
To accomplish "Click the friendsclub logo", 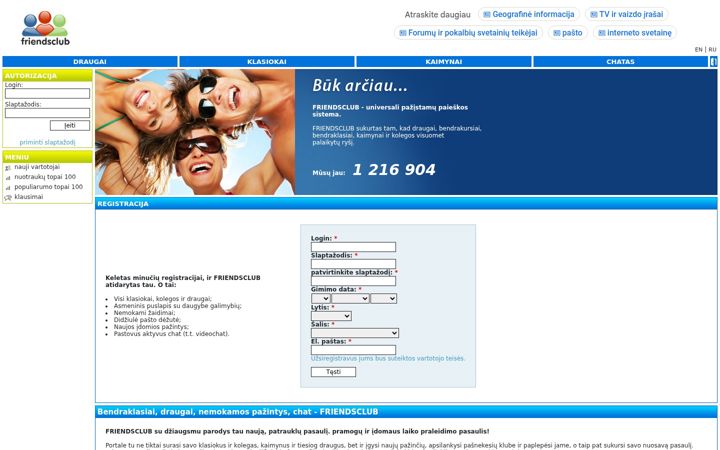I will click(x=45, y=28).
